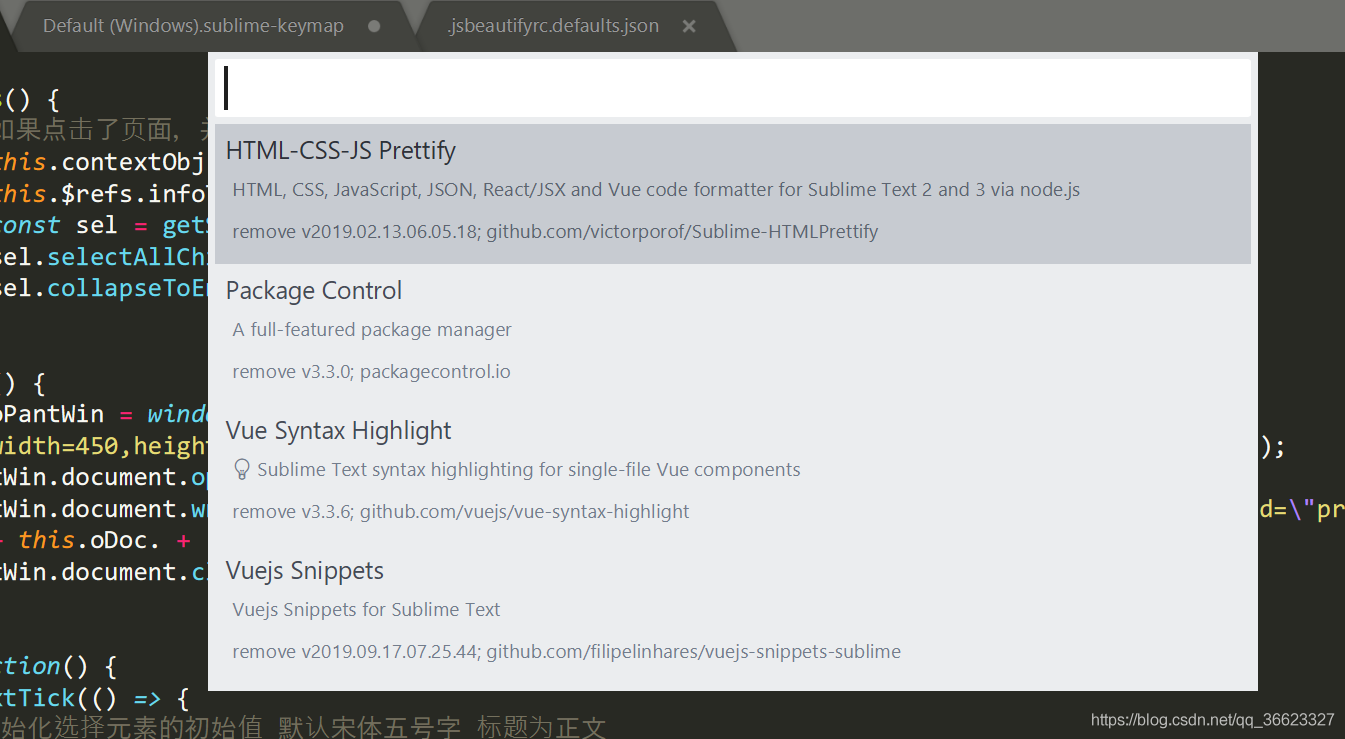
Task: Choose Package Control title in the list
Action: pyautogui.click(x=314, y=291)
